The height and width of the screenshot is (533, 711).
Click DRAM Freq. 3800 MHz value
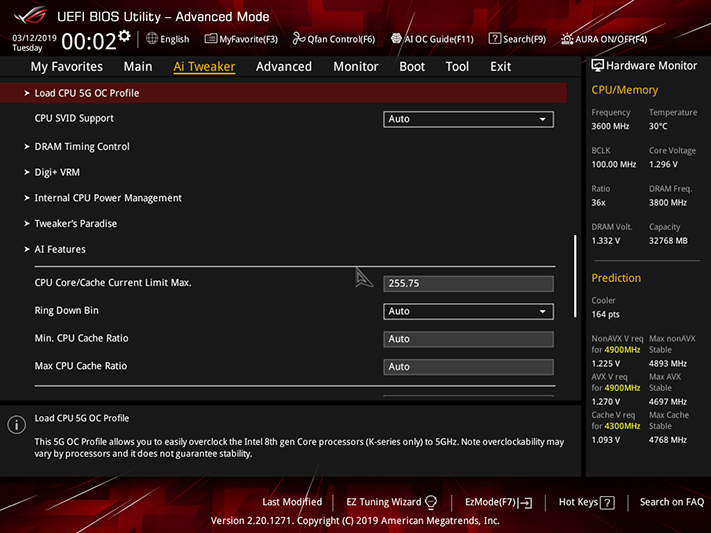click(667, 203)
